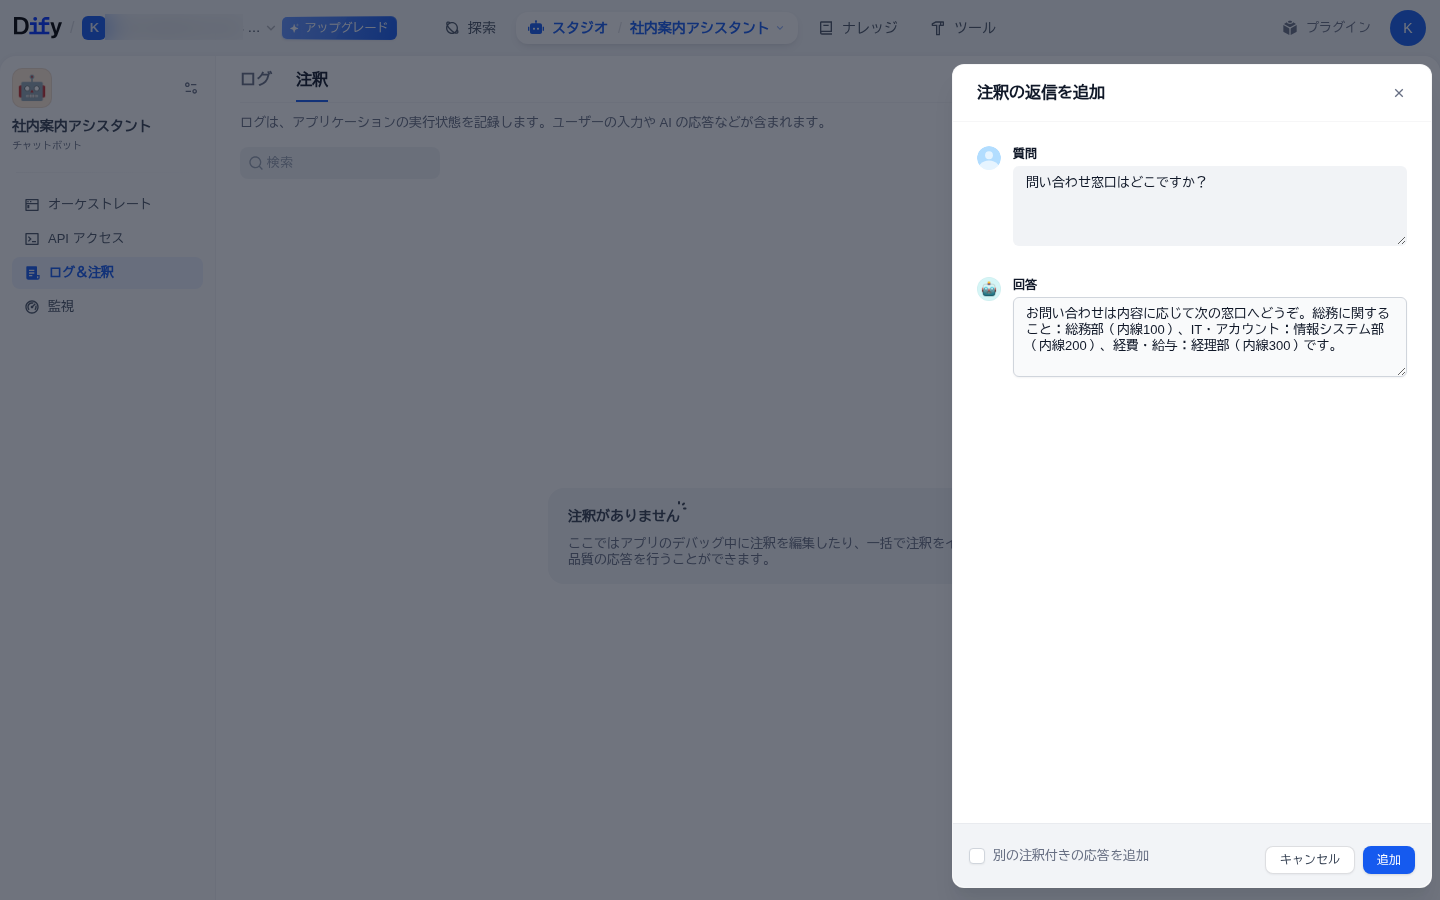Image resolution: width=1440 pixels, height=900 pixels.
Task: Click the プラグイン cube icon
Action: (x=1290, y=28)
